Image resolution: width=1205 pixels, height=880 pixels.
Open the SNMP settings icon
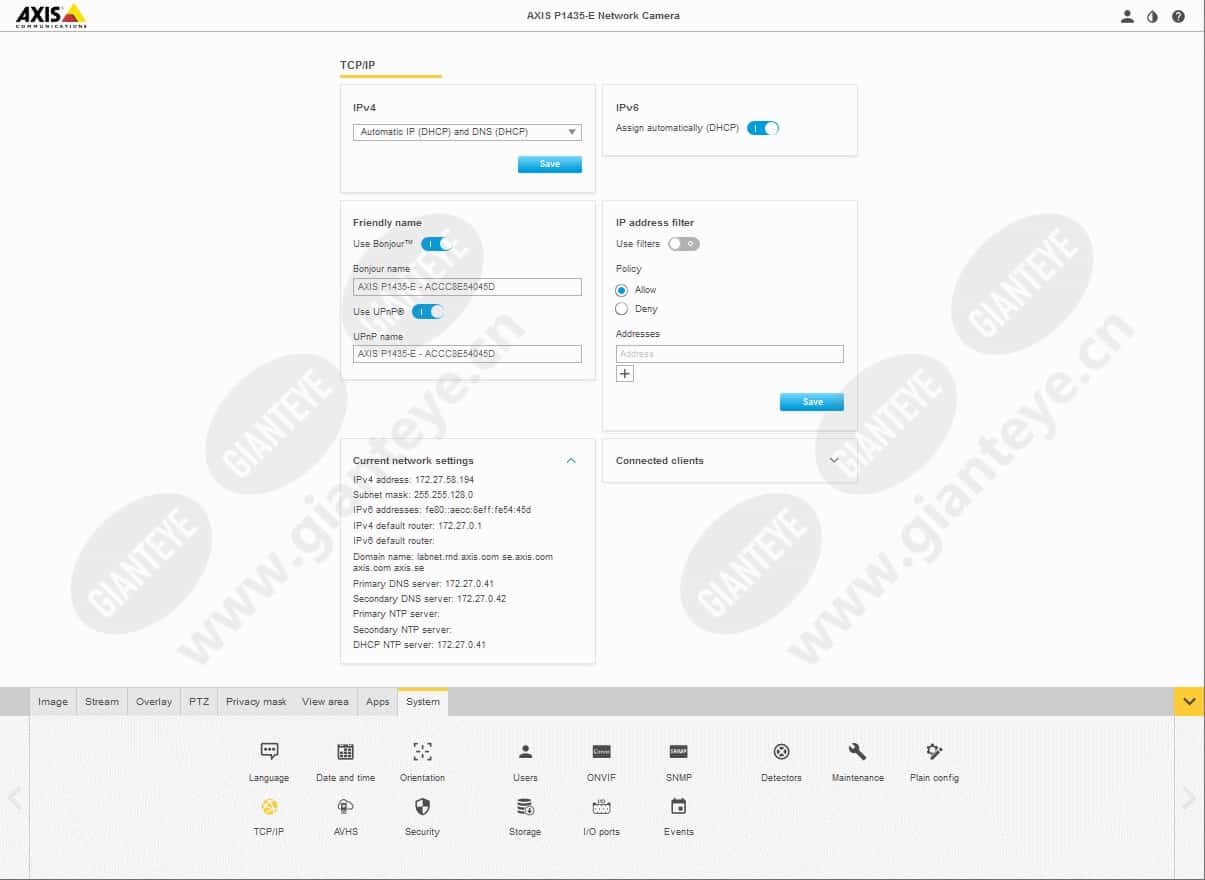coord(678,752)
